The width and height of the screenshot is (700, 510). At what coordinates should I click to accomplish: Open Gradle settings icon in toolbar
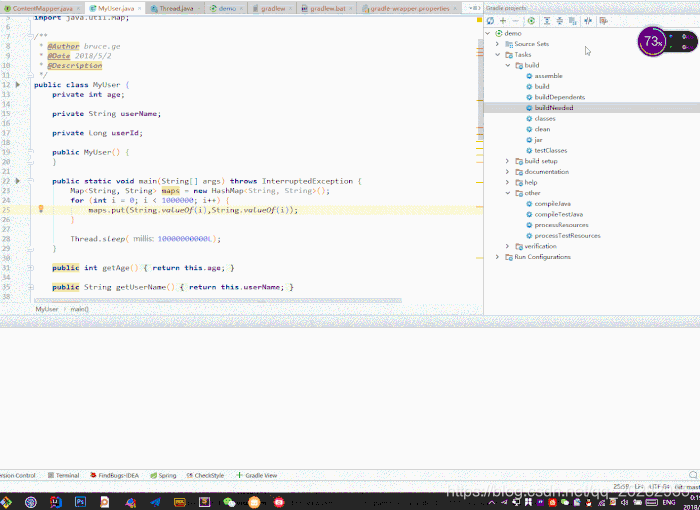604,21
